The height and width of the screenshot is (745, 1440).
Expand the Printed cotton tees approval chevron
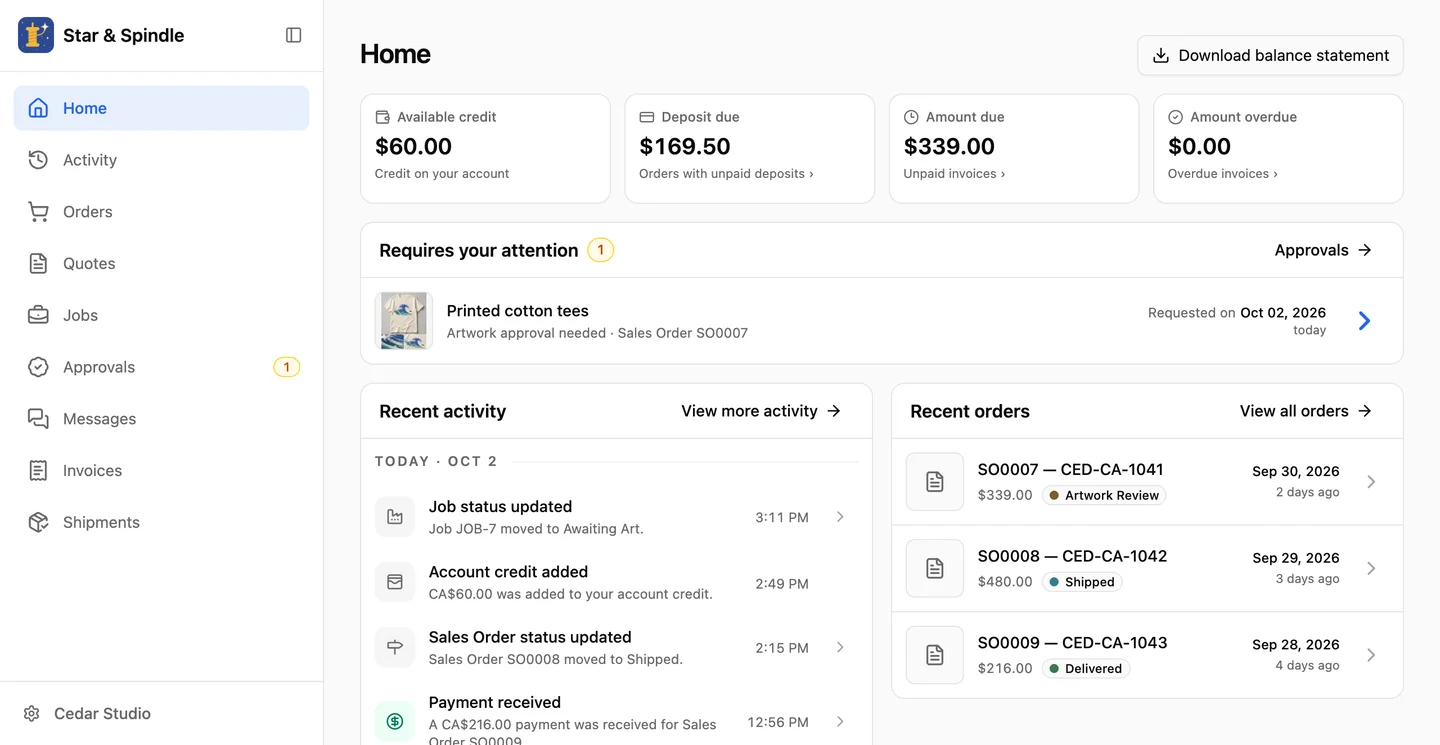pyautogui.click(x=1364, y=321)
